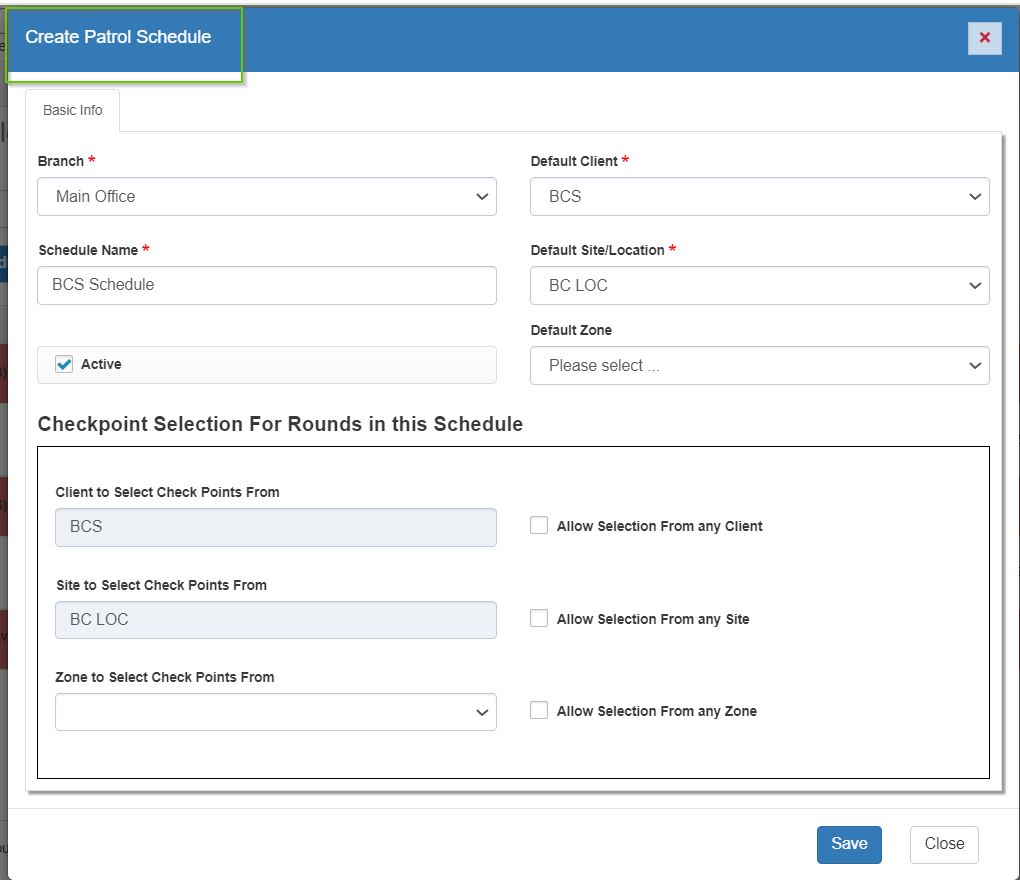
Task: Click the Site to Select Check Points field
Action: coord(275,620)
